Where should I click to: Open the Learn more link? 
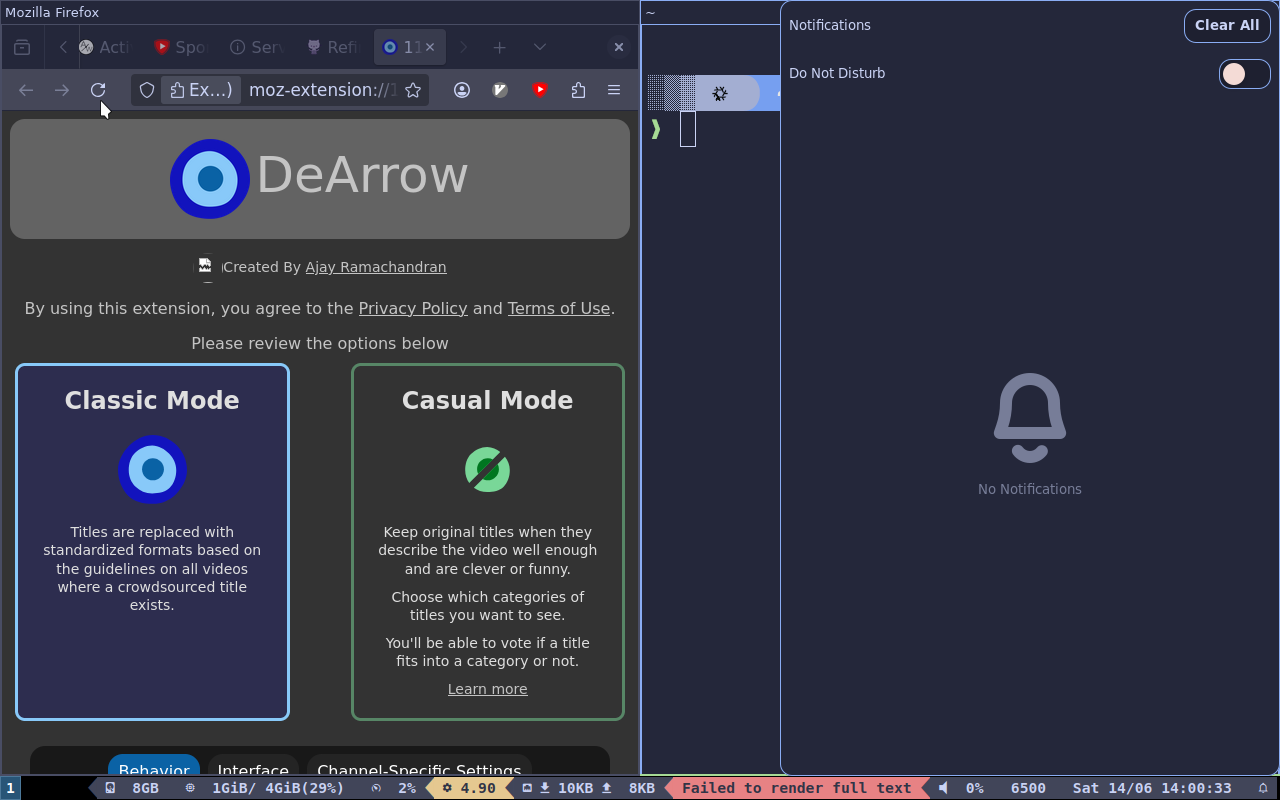point(488,689)
